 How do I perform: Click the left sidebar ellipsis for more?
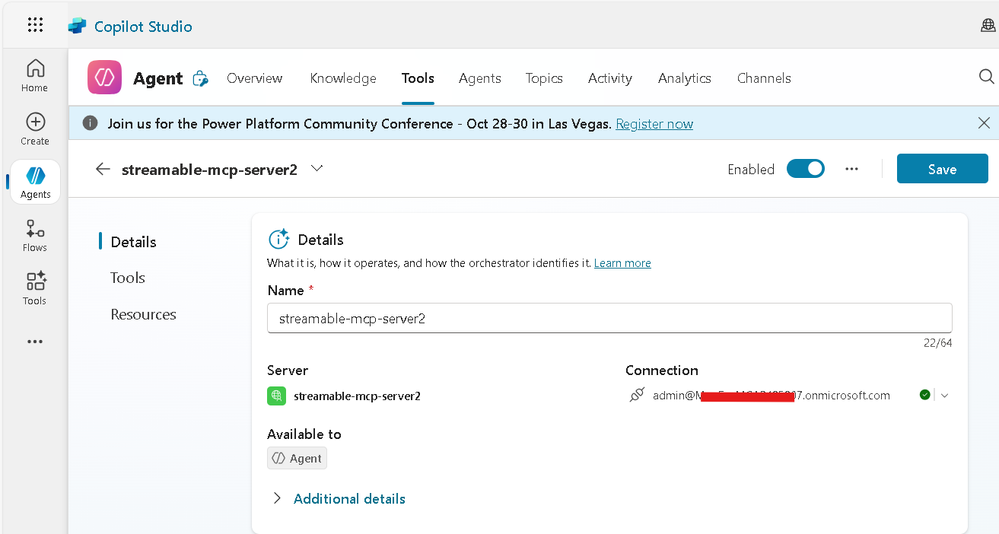coord(35,342)
